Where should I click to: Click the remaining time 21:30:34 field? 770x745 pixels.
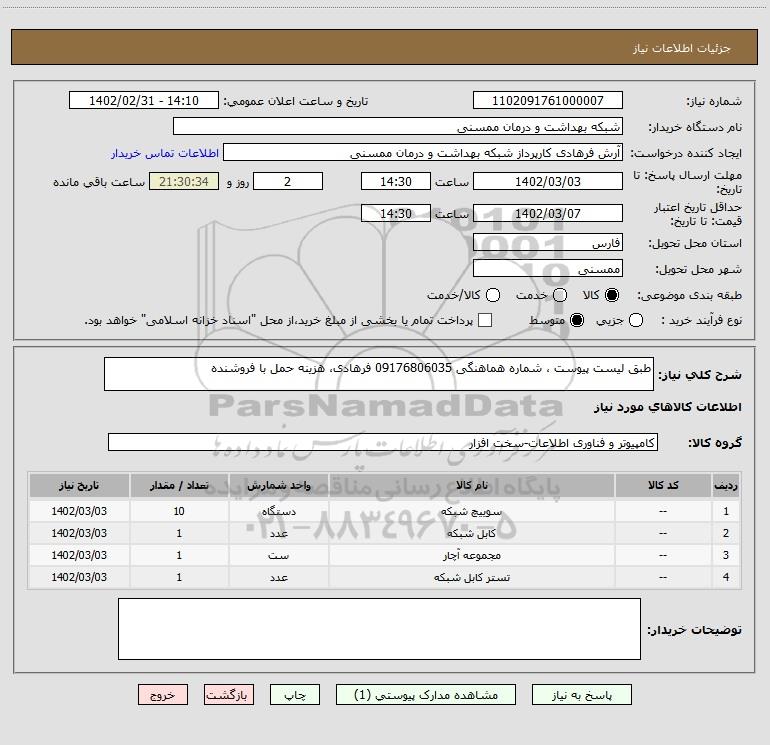184,181
